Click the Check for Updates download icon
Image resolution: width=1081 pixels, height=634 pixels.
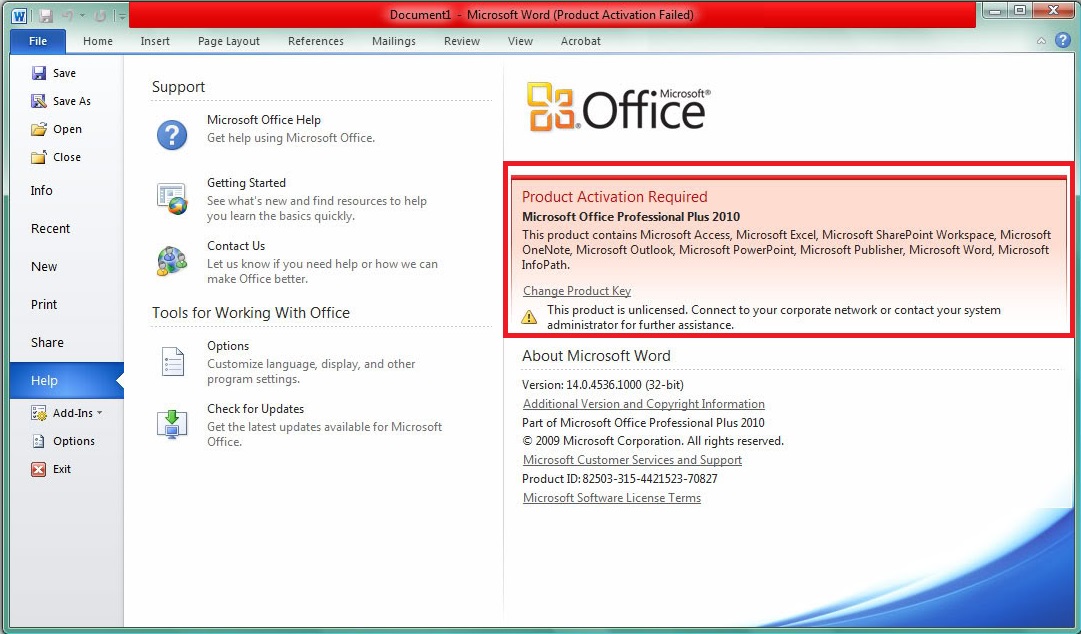(172, 424)
